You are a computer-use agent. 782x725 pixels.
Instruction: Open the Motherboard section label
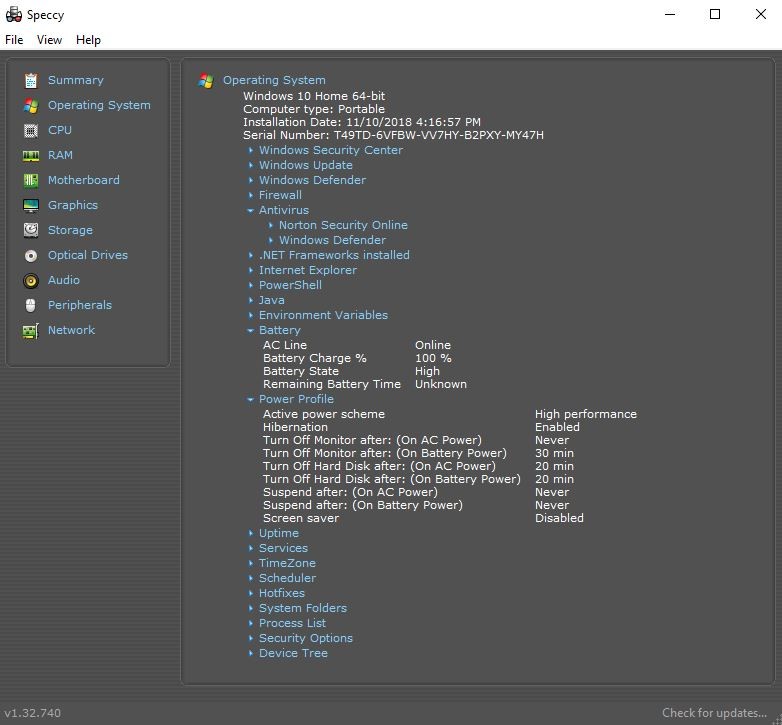coord(84,180)
